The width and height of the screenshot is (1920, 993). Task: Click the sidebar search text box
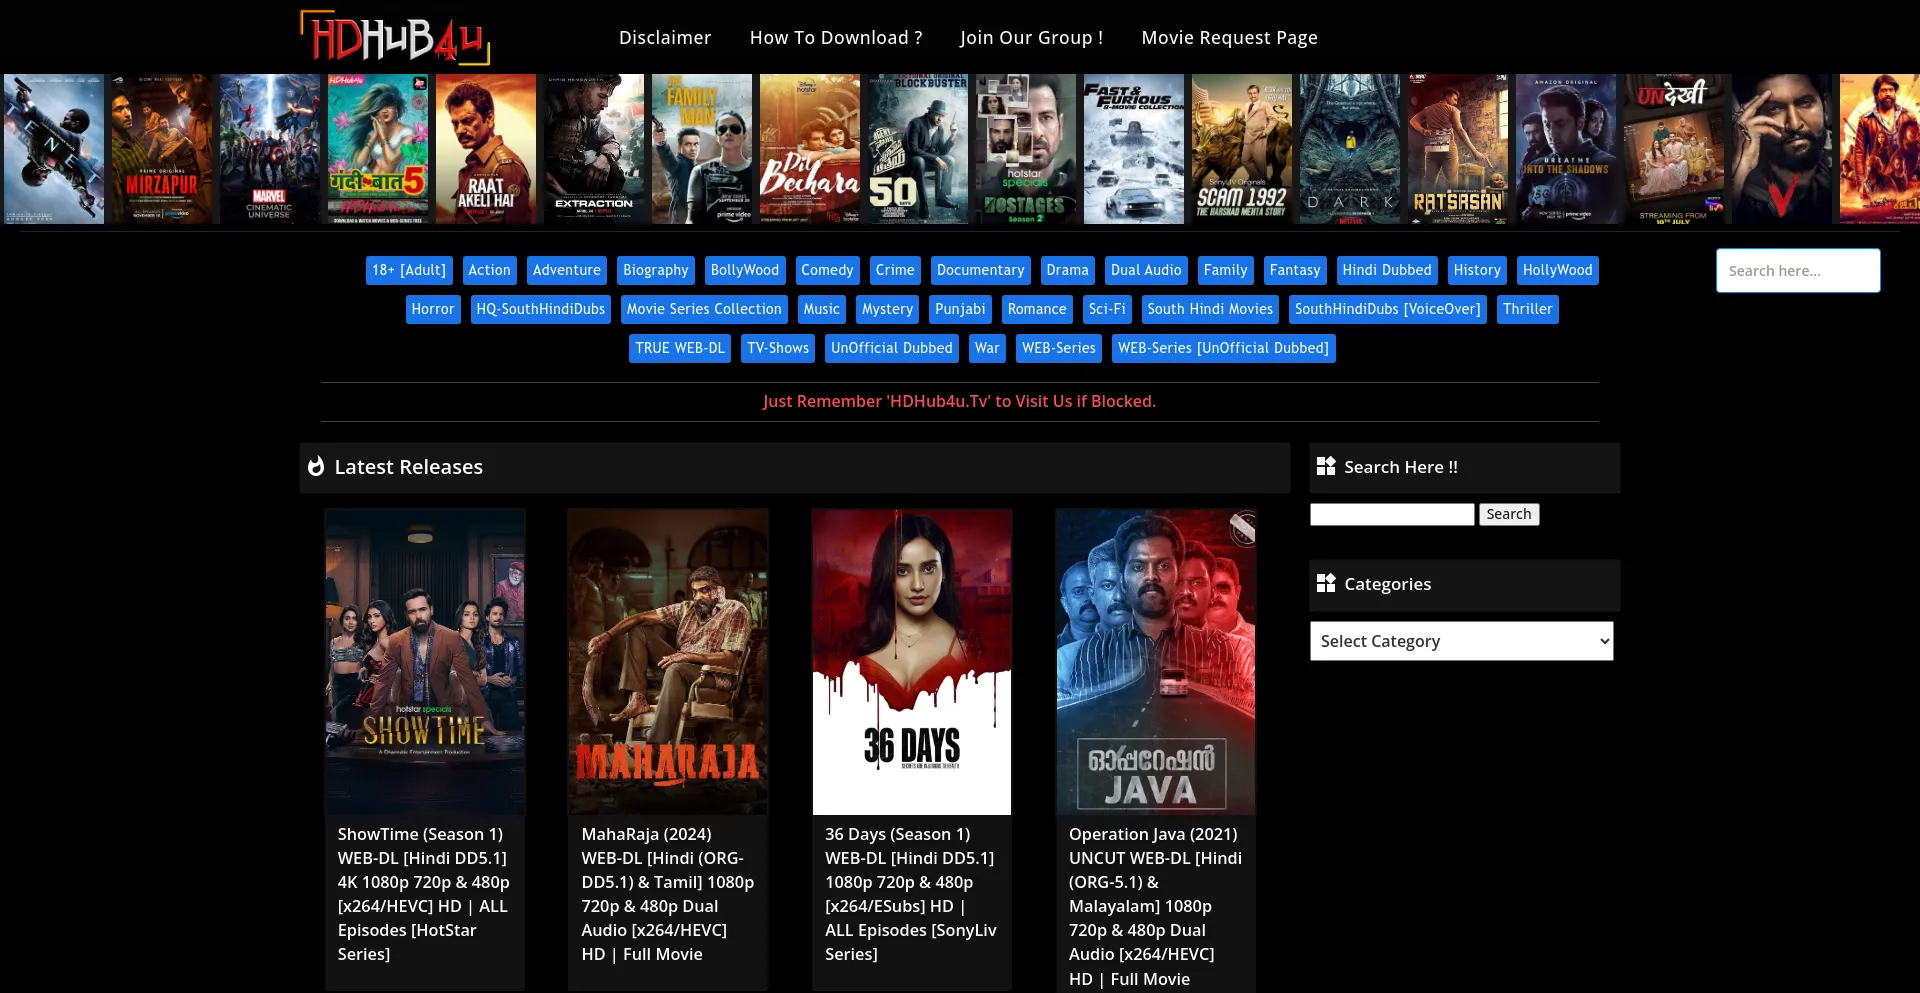1392,514
